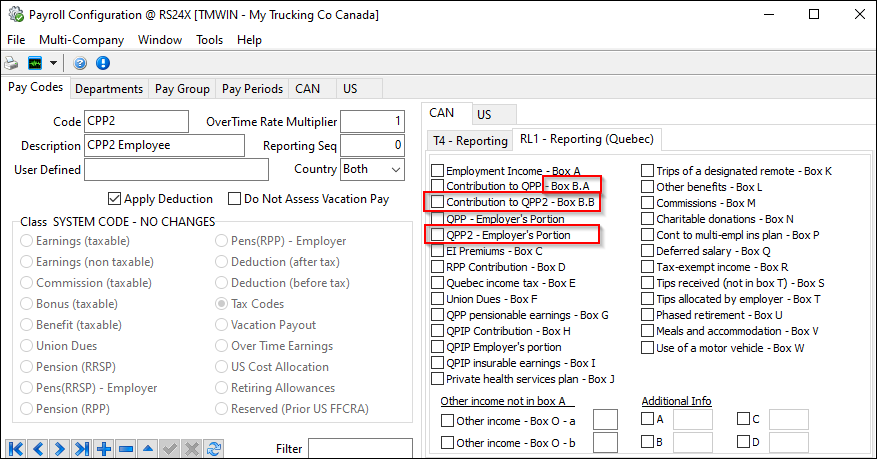Image resolution: width=877 pixels, height=459 pixels.
Task: Uncheck the Apply Deduction checkbox
Action: [114, 199]
